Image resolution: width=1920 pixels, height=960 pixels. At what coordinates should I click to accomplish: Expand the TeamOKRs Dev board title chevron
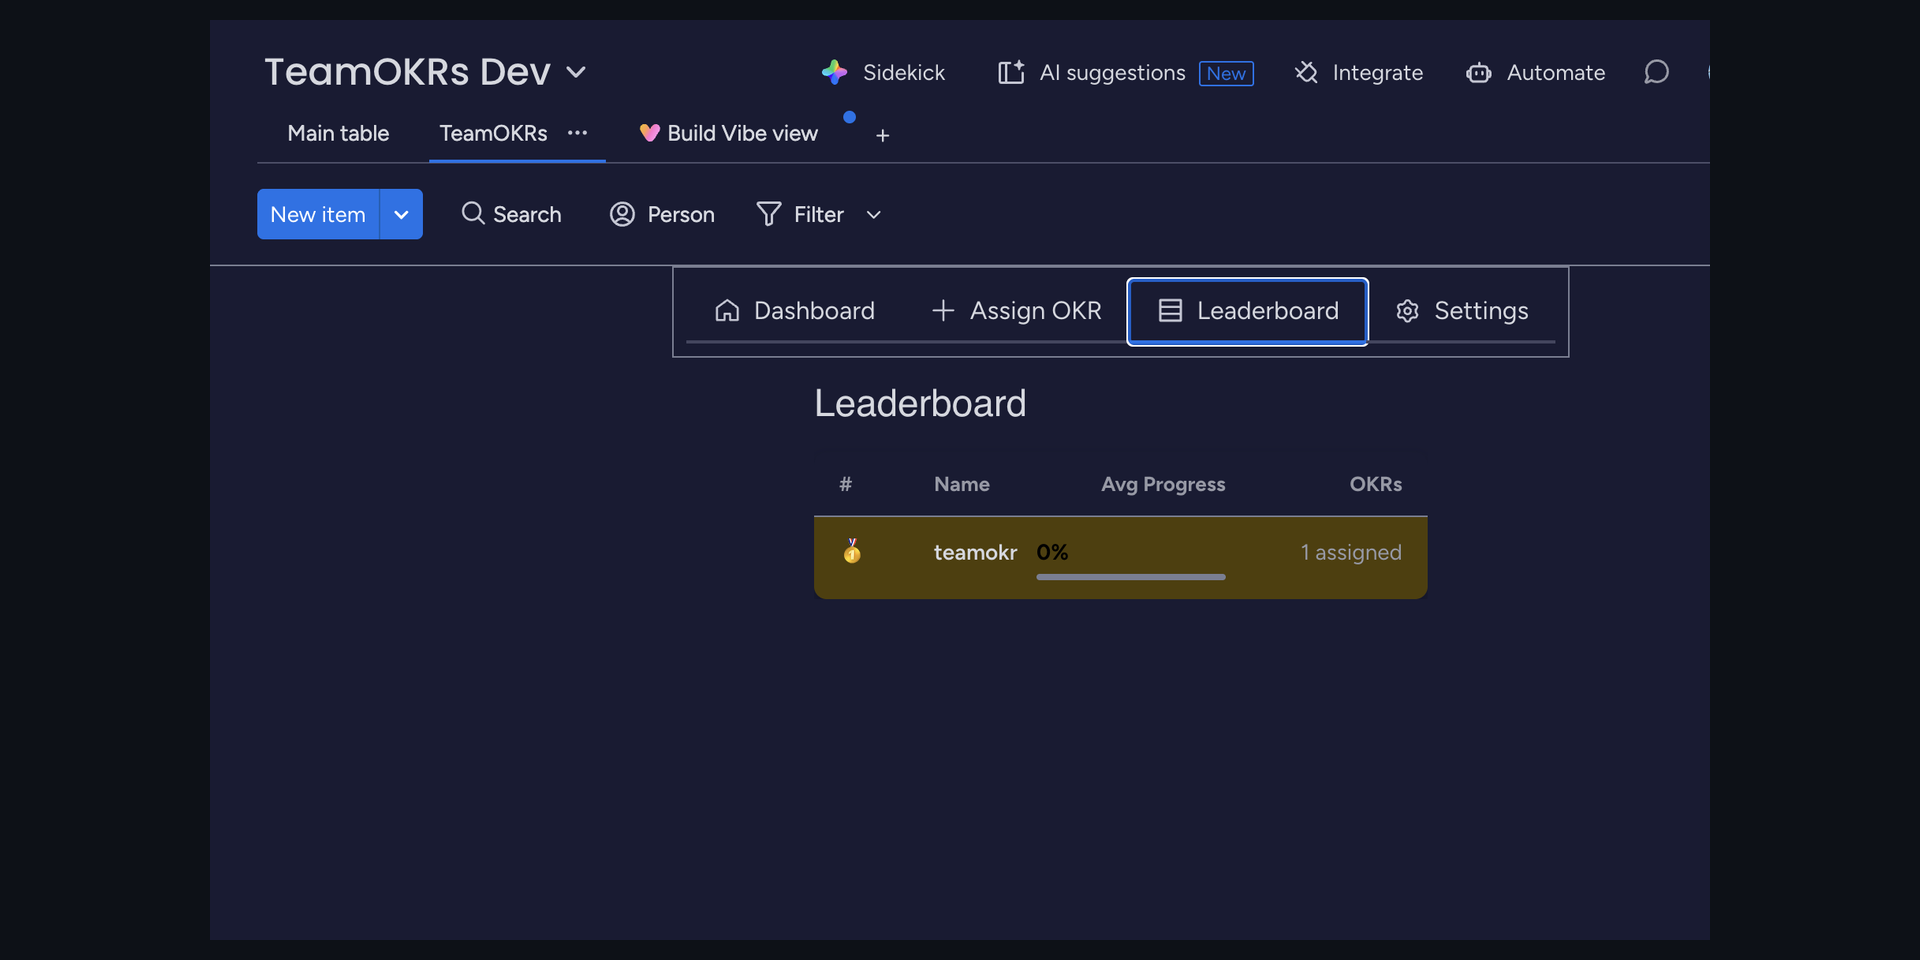coord(576,72)
